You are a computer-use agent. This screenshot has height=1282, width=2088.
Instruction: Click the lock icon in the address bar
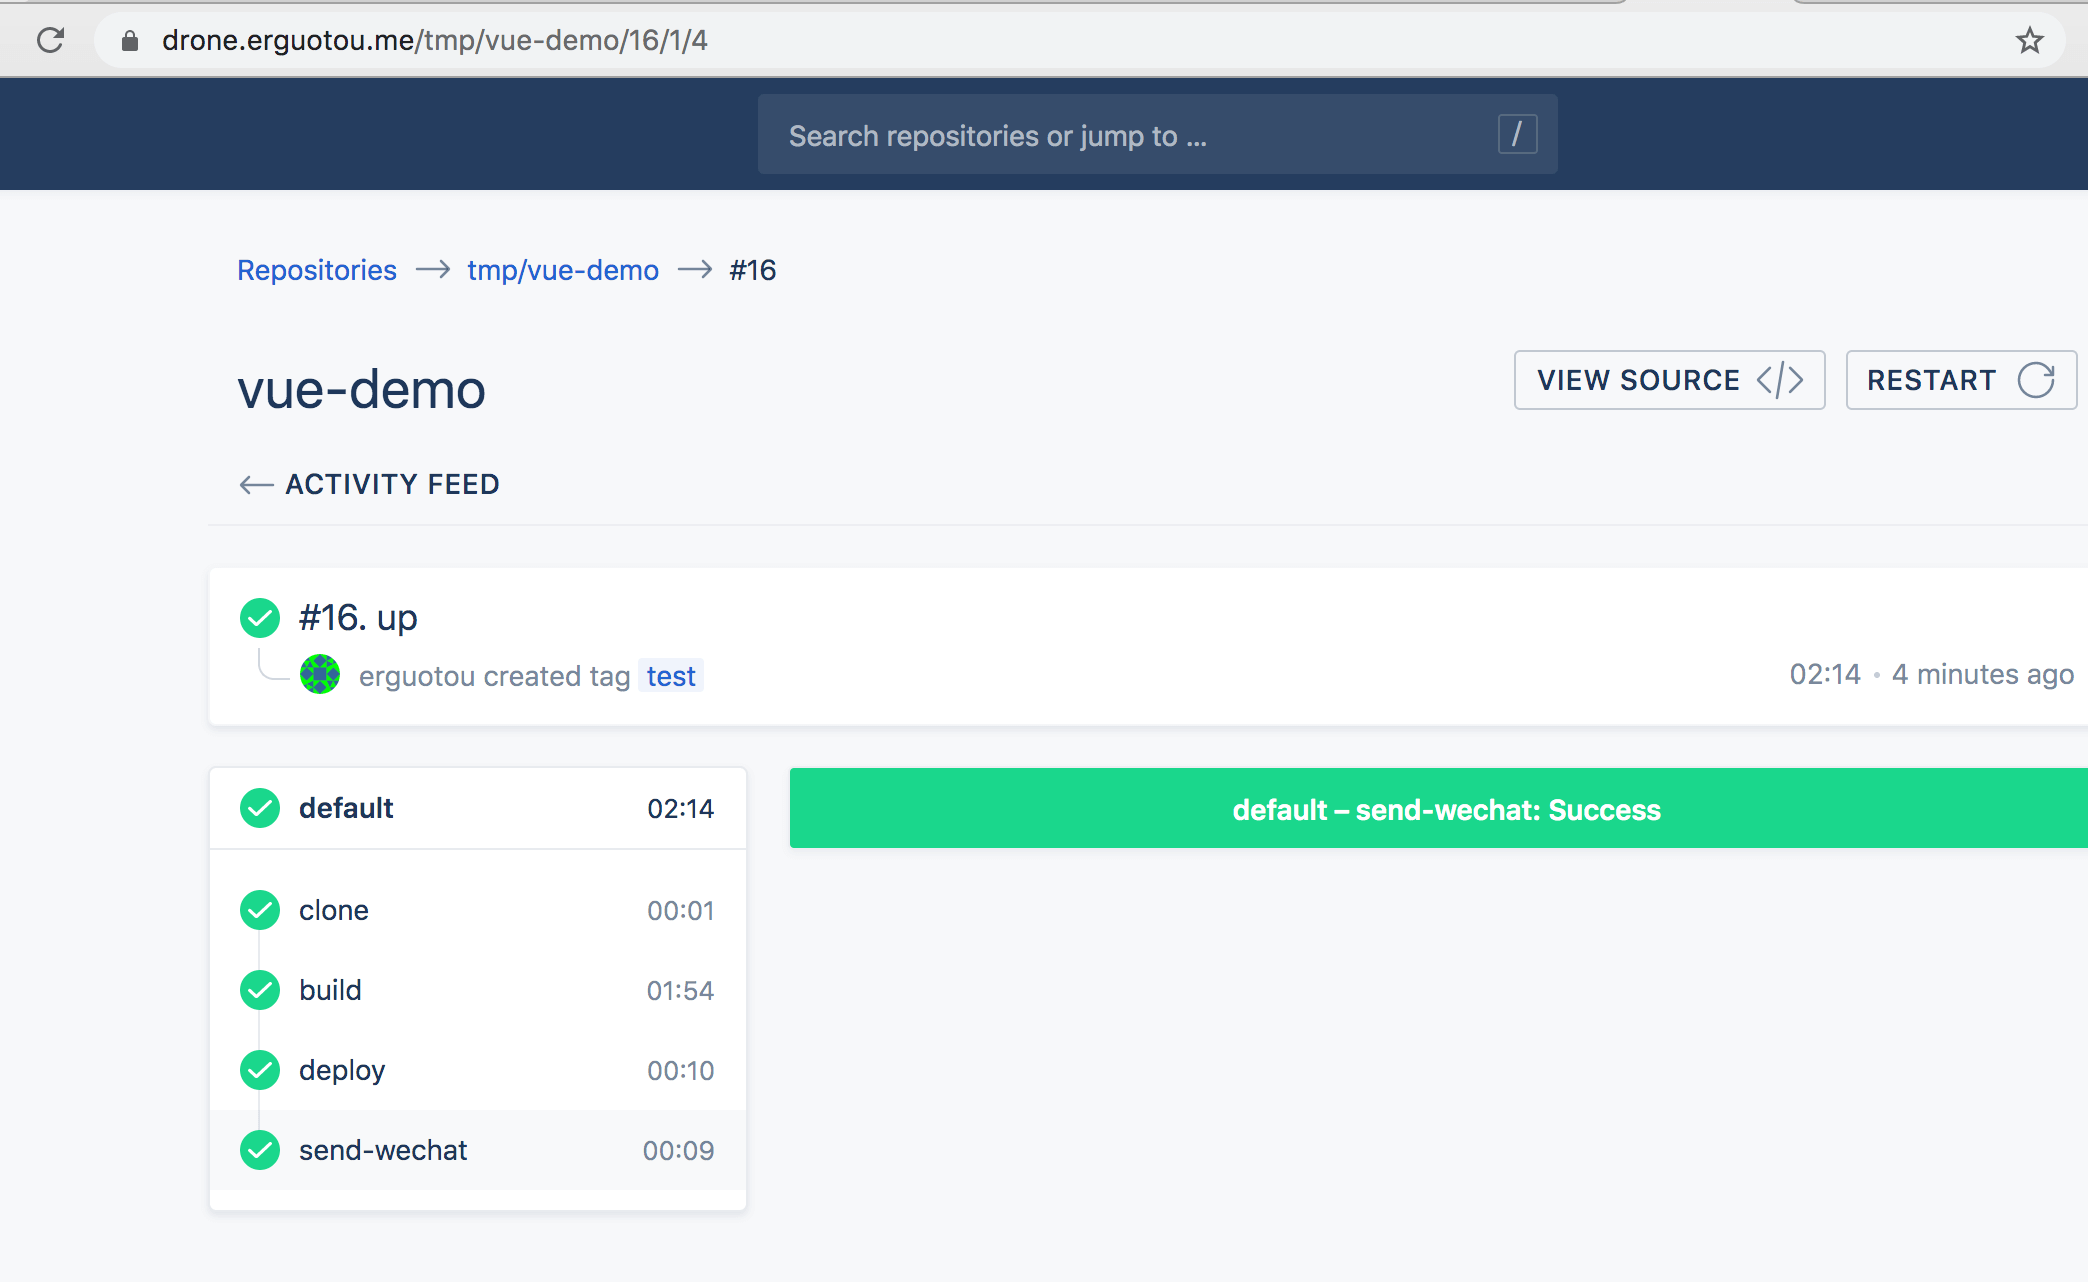point(129,40)
